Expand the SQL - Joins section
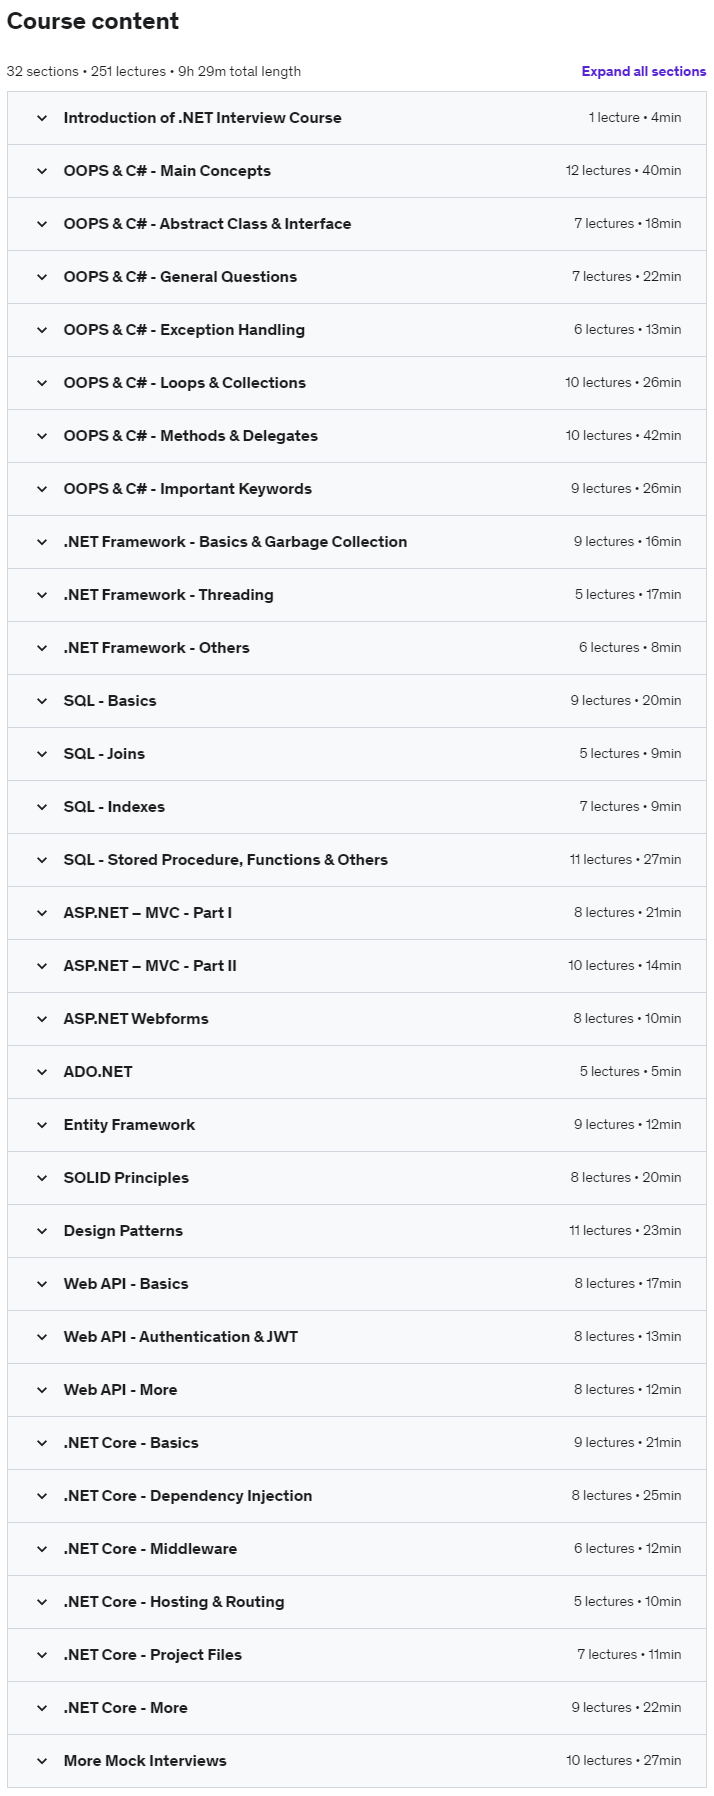This screenshot has height=1796, width=714. [x=356, y=754]
